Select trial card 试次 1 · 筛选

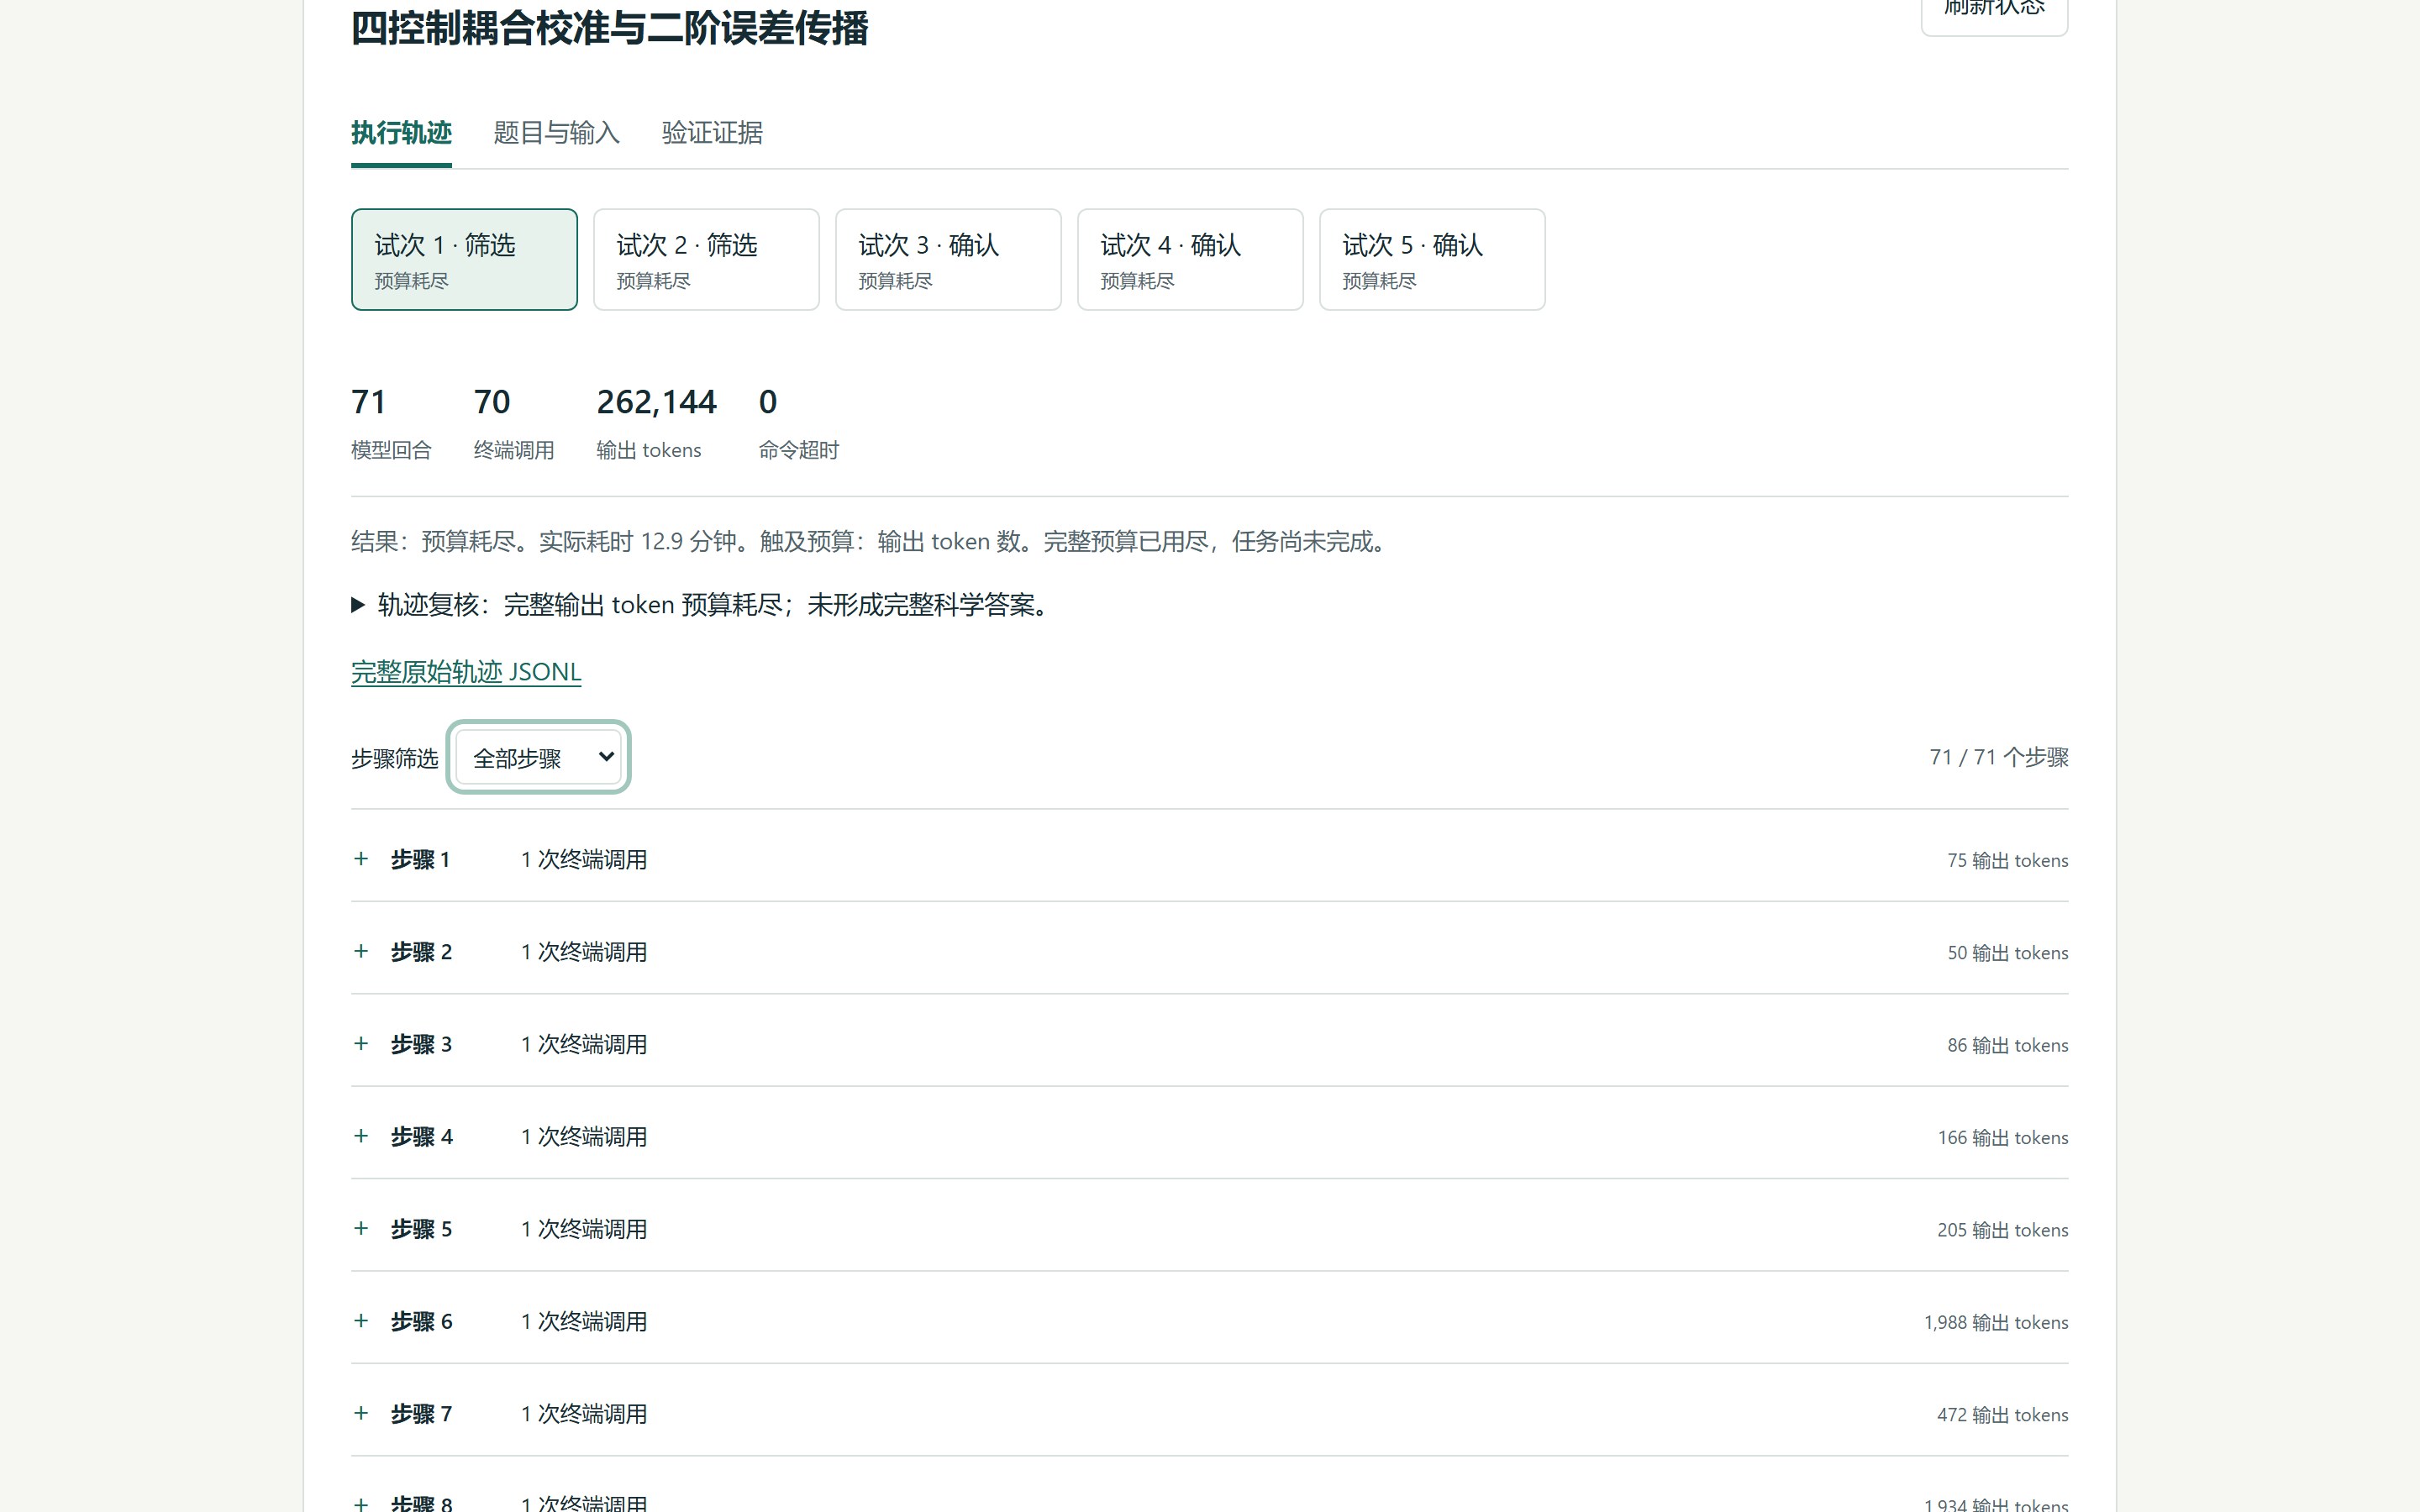click(464, 260)
